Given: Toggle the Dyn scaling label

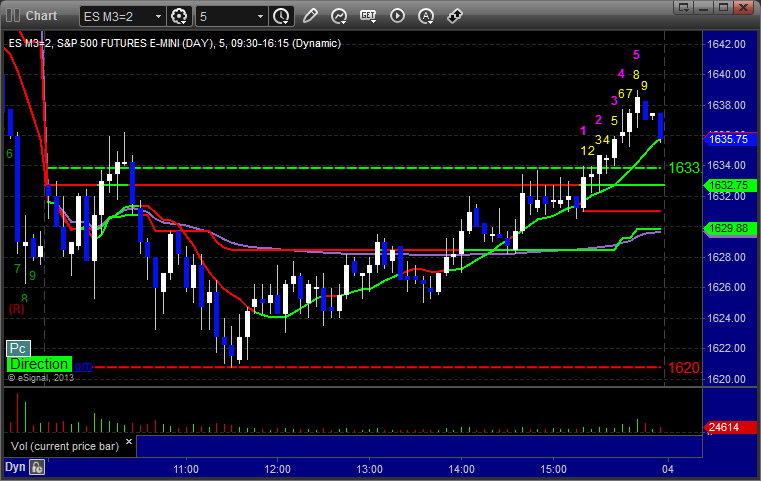Looking at the screenshot, I should [15, 467].
